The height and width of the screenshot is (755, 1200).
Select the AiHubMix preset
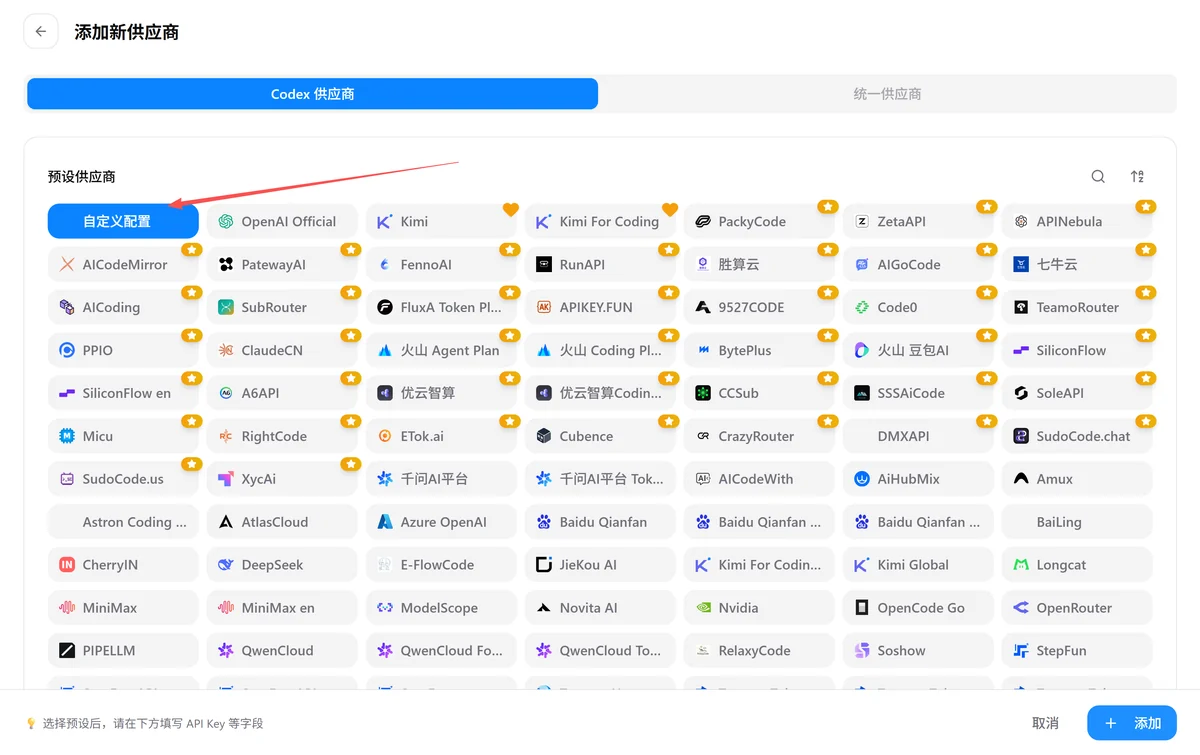tap(918, 479)
